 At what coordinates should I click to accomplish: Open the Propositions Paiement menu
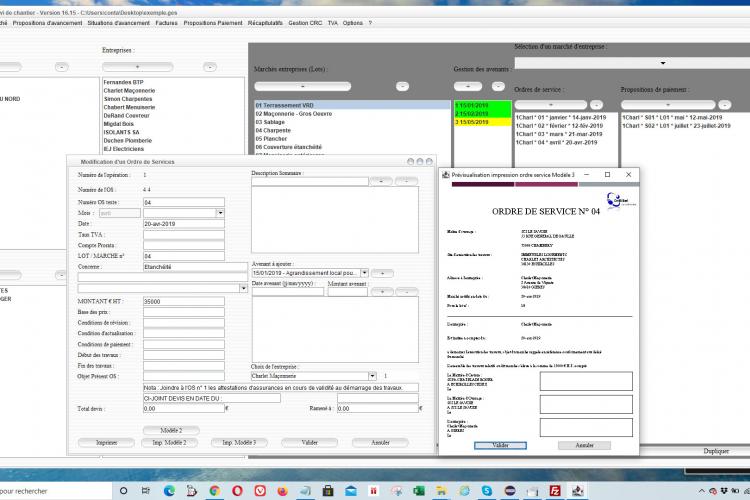213,23
